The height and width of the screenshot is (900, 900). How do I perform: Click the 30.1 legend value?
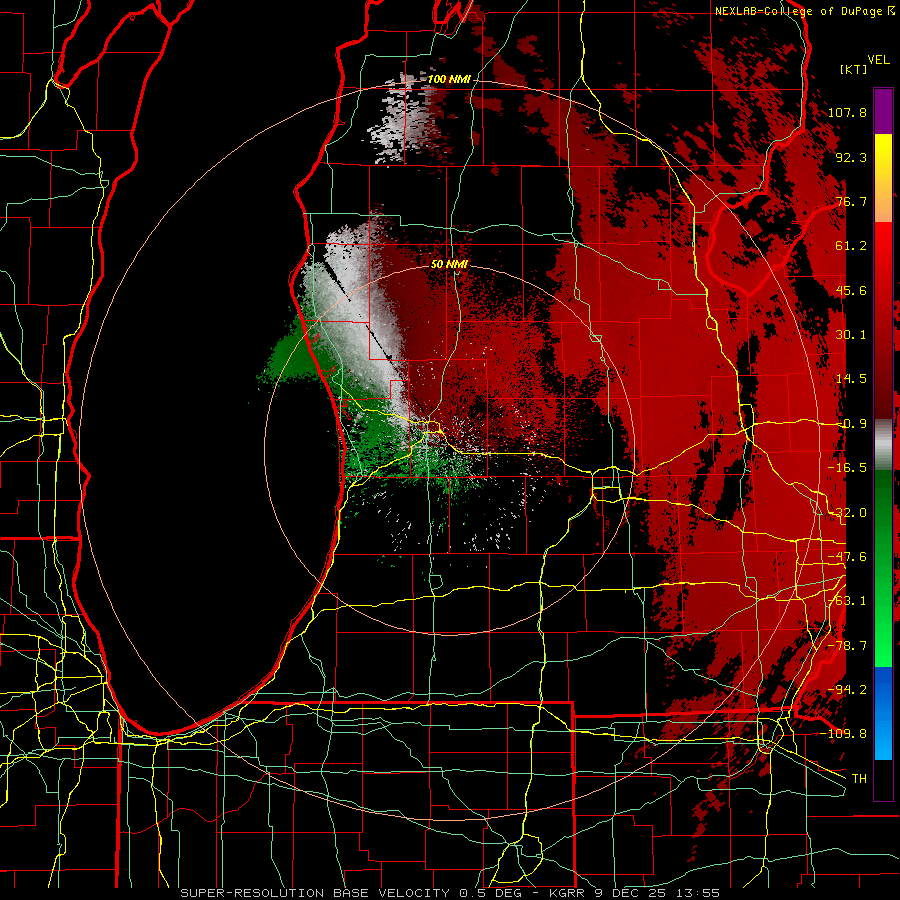(851, 335)
